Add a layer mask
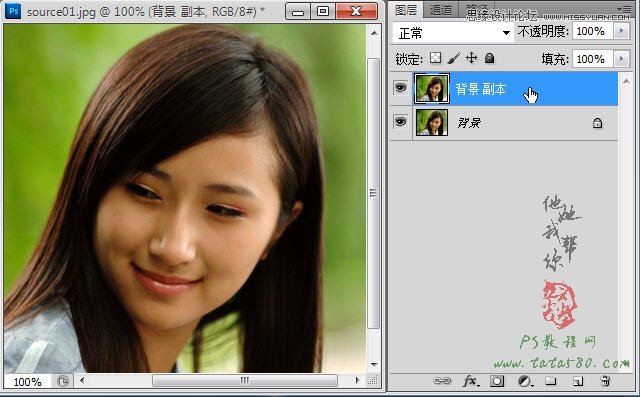 (x=497, y=381)
